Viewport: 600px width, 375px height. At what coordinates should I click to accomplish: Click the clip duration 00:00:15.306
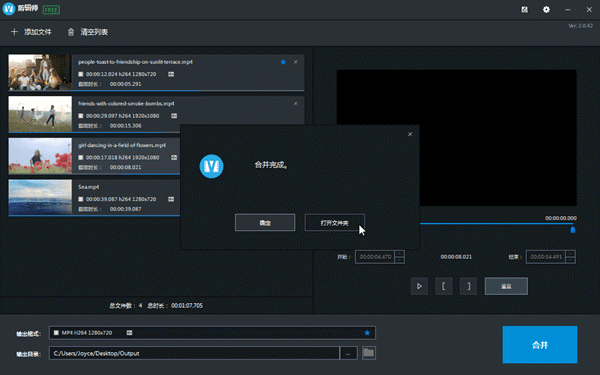pos(126,126)
